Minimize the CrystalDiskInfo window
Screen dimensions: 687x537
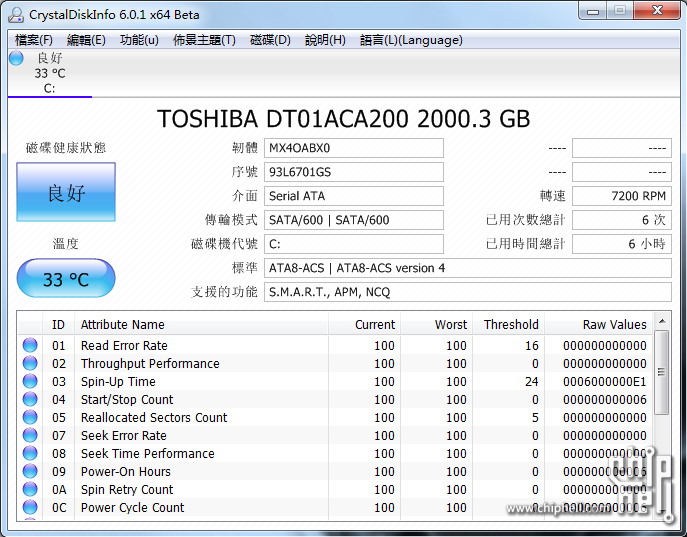pyautogui.click(x=593, y=11)
